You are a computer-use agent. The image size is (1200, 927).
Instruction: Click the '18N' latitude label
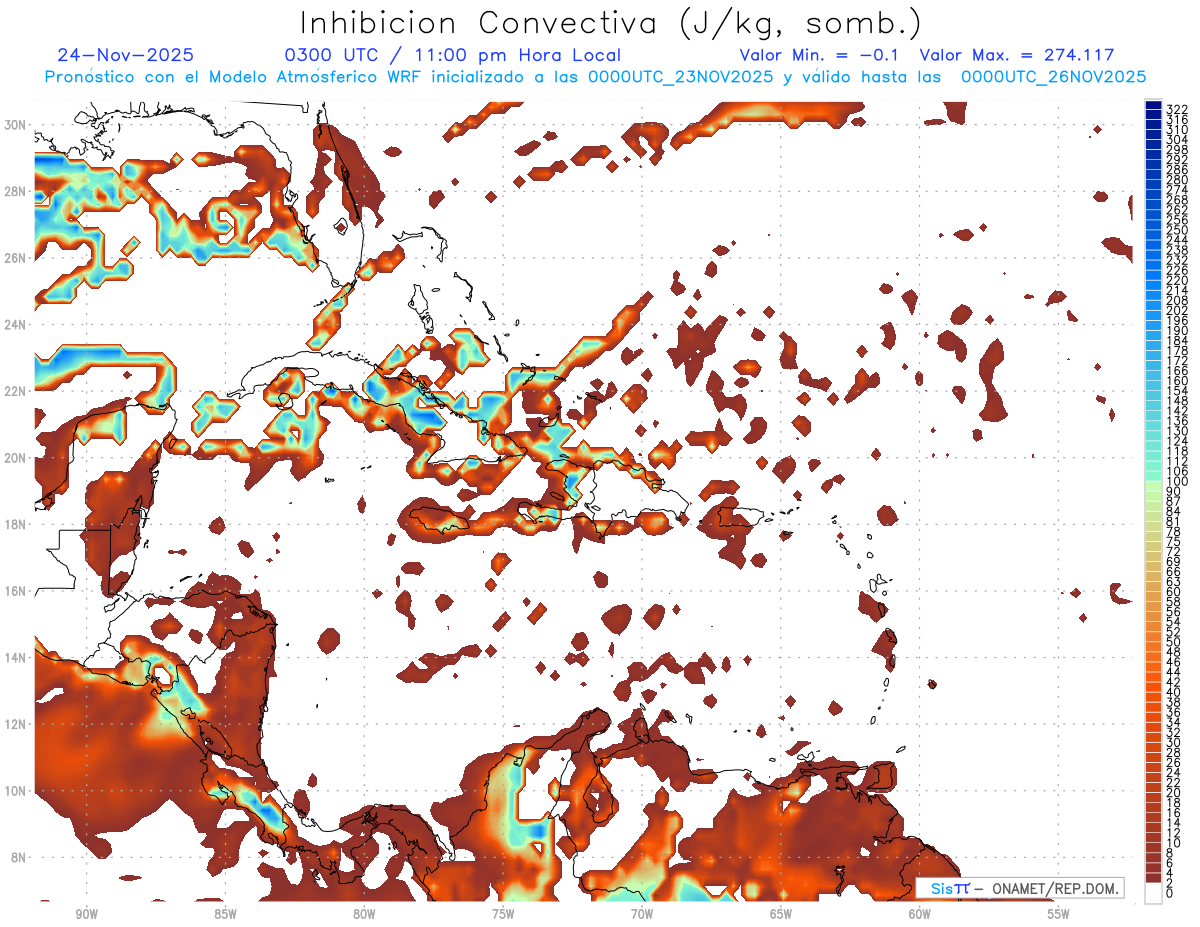coord(16,524)
